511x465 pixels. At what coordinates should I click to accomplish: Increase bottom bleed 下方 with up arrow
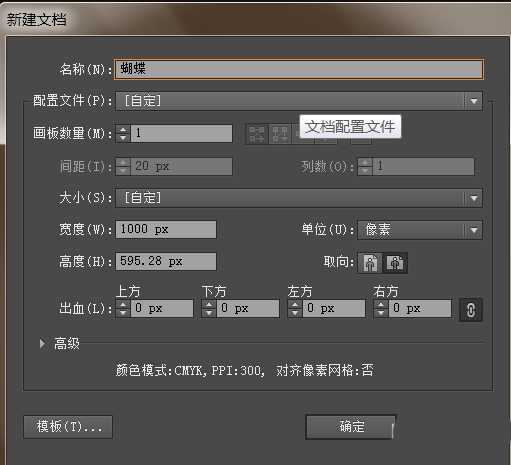209,304
